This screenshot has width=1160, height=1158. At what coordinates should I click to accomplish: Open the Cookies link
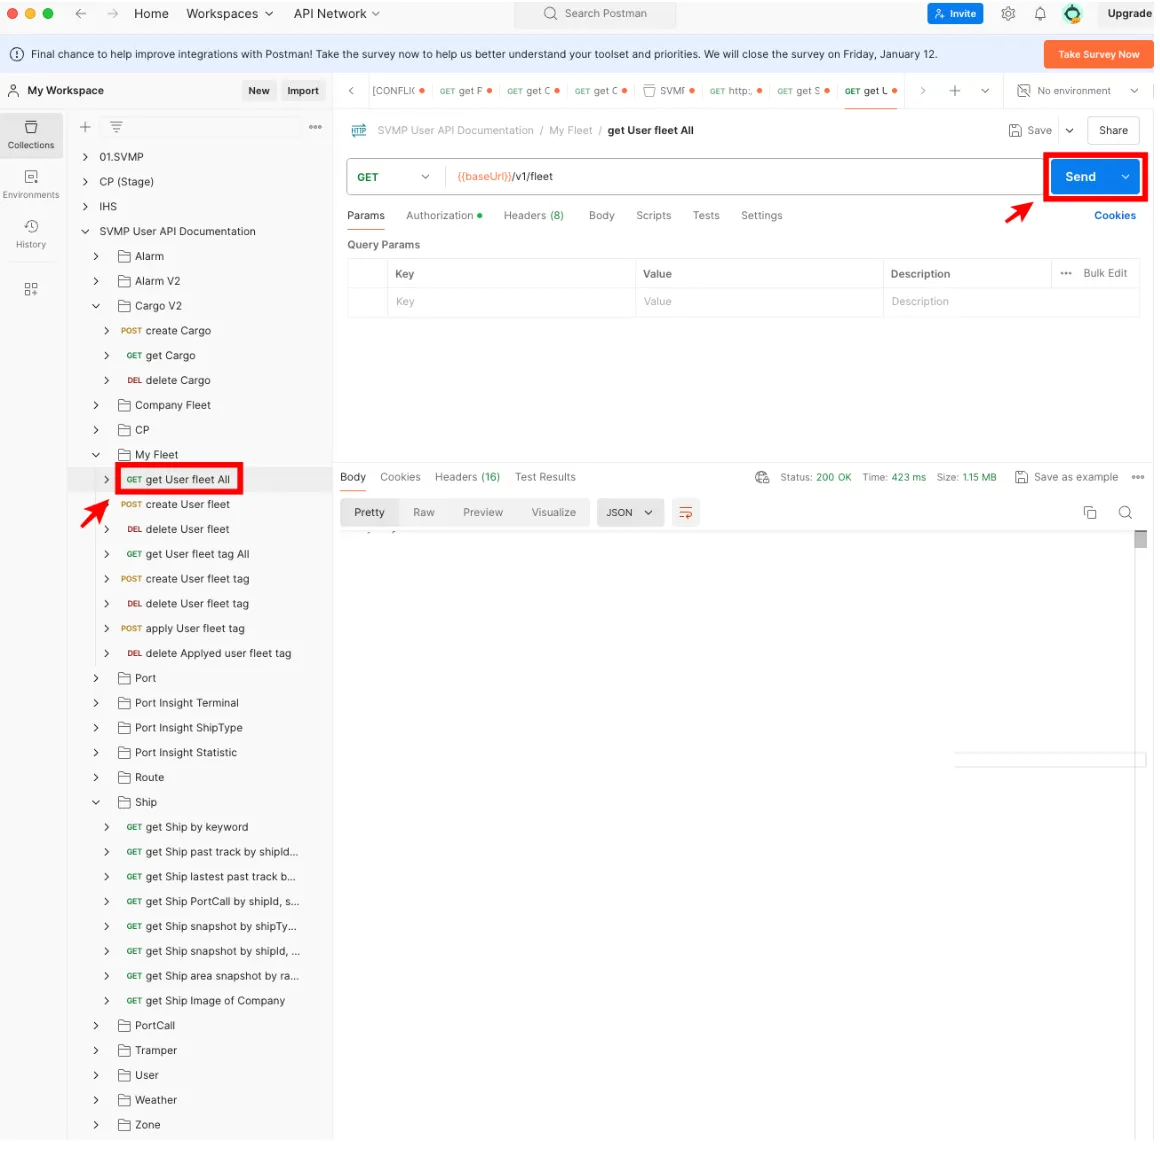1116,216
